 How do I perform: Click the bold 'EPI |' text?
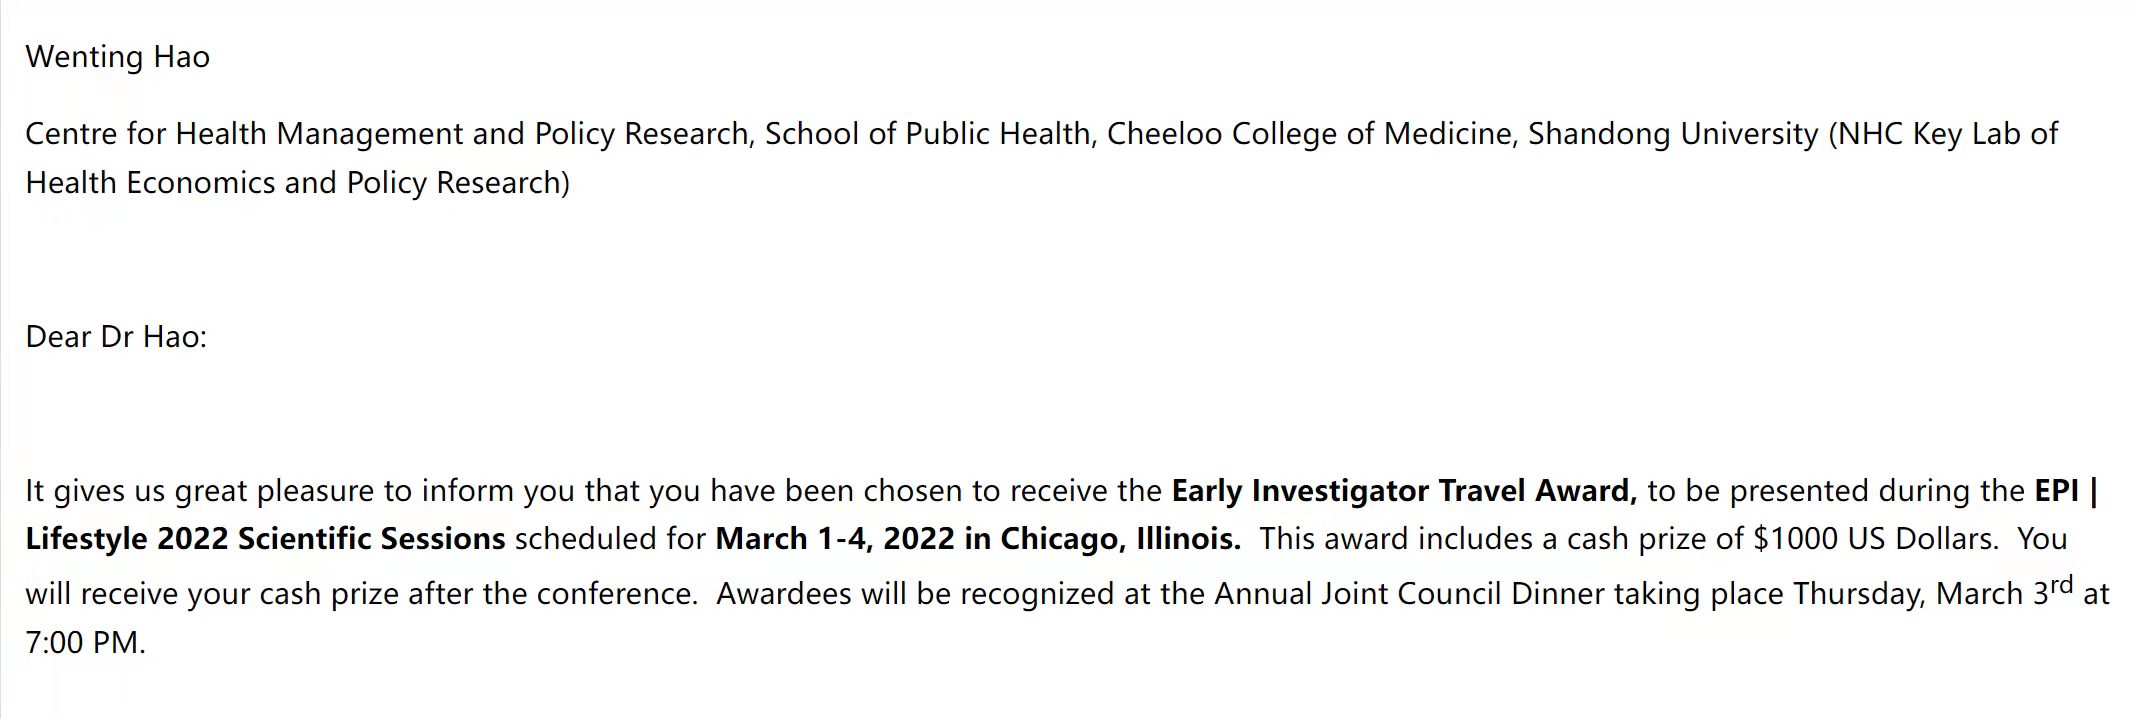pyautogui.click(x=2066, y=491)
